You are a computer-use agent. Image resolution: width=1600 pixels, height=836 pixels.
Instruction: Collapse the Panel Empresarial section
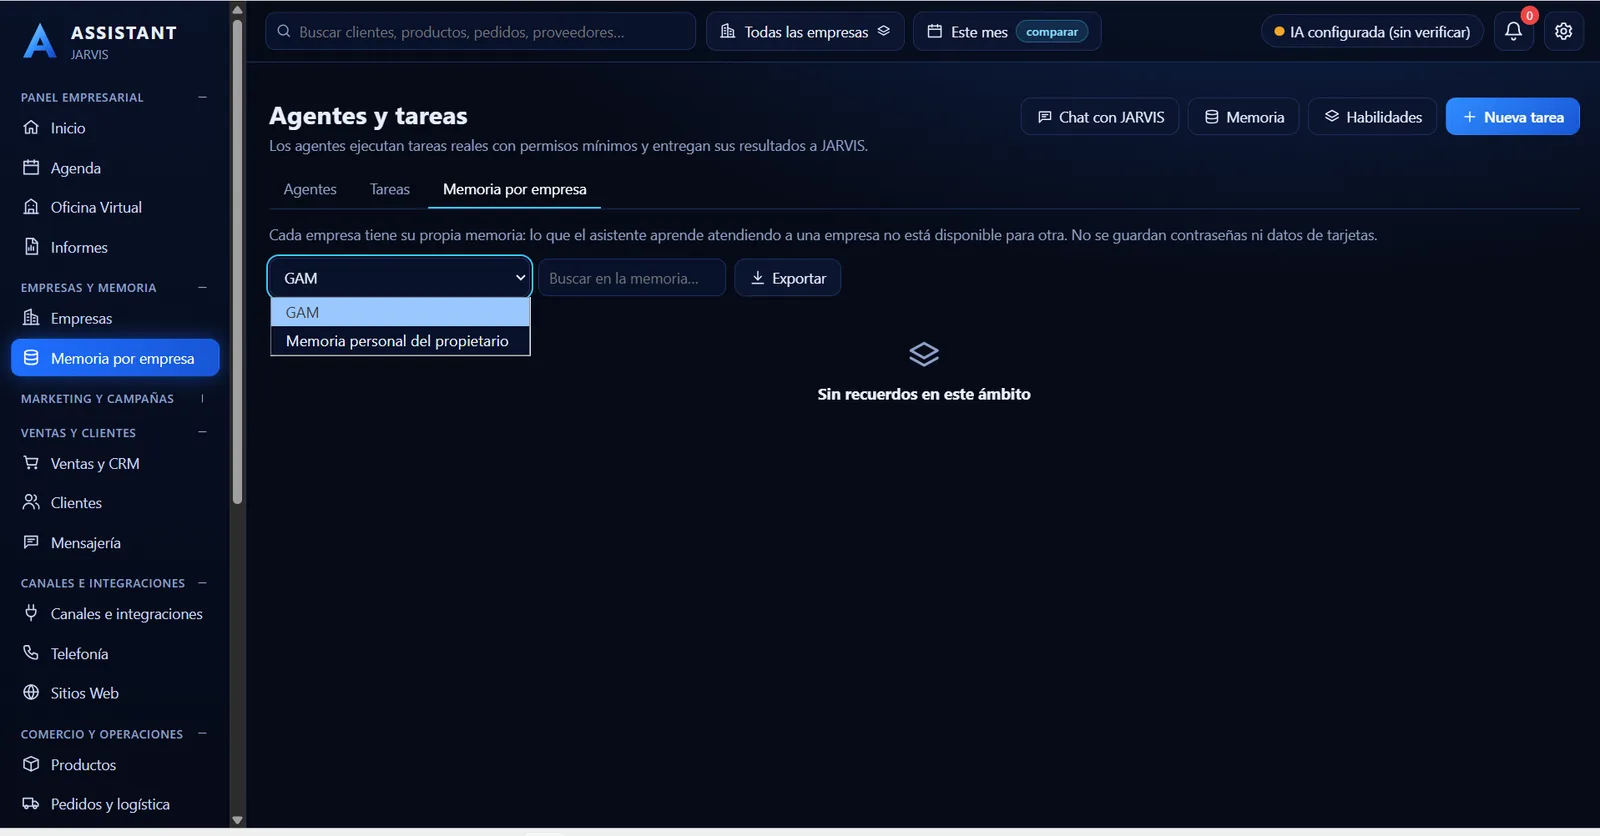[x=202, y=97]
